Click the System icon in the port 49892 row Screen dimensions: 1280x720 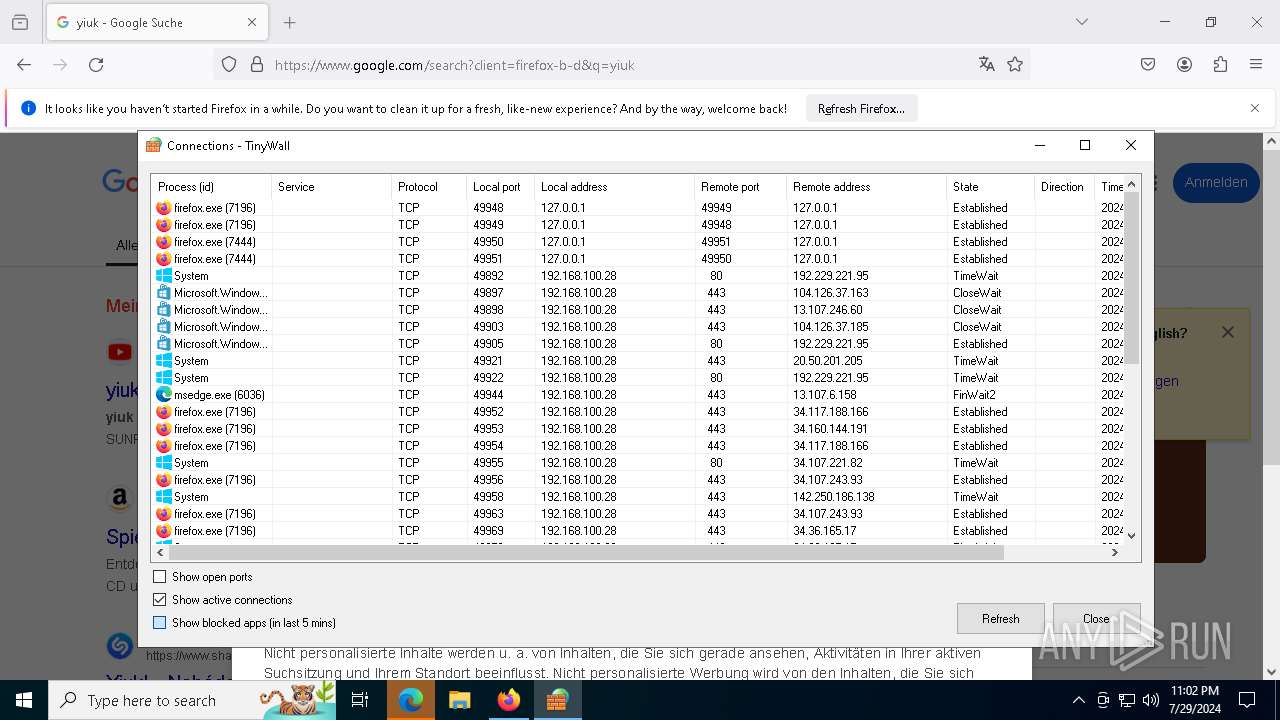(x=164, y=276)
